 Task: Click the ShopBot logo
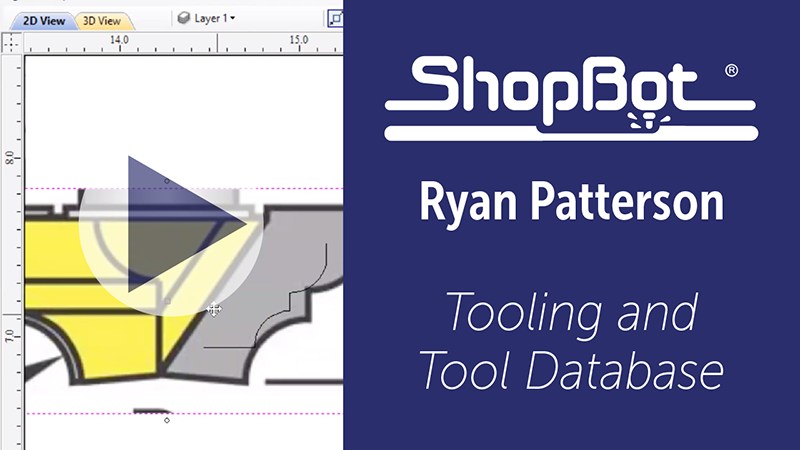(x=571, y=98)
